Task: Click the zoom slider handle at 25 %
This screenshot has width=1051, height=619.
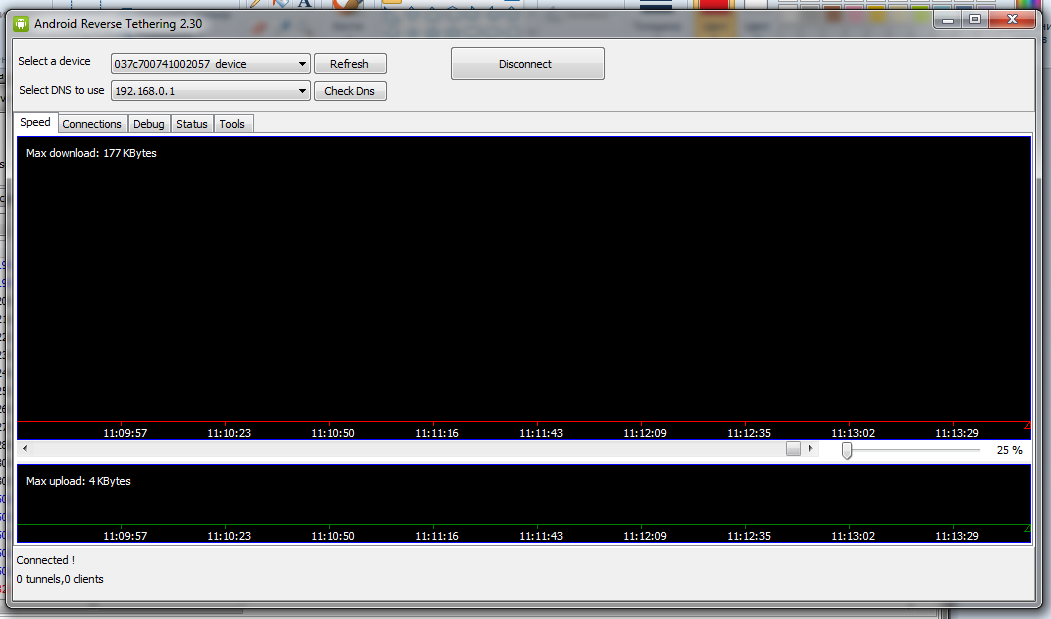Action: click(x=847, y=450)
